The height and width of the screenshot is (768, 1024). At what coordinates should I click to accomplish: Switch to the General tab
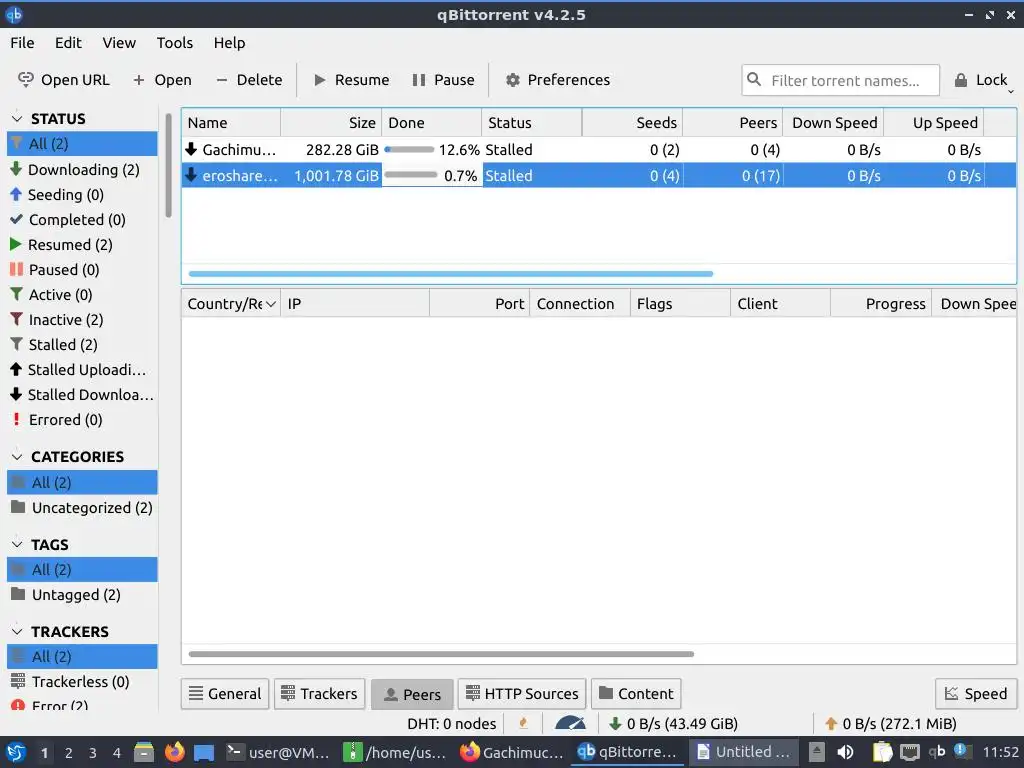225,694
